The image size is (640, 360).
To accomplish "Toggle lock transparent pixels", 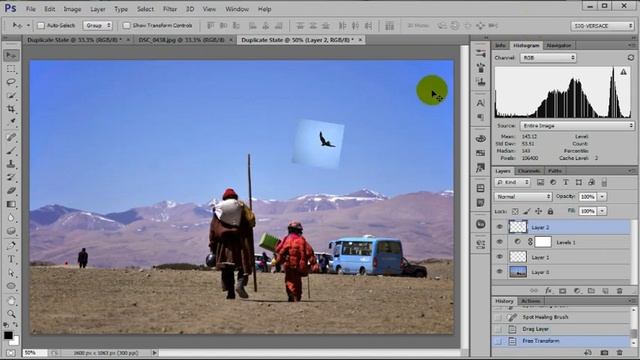I will [515, 211].
